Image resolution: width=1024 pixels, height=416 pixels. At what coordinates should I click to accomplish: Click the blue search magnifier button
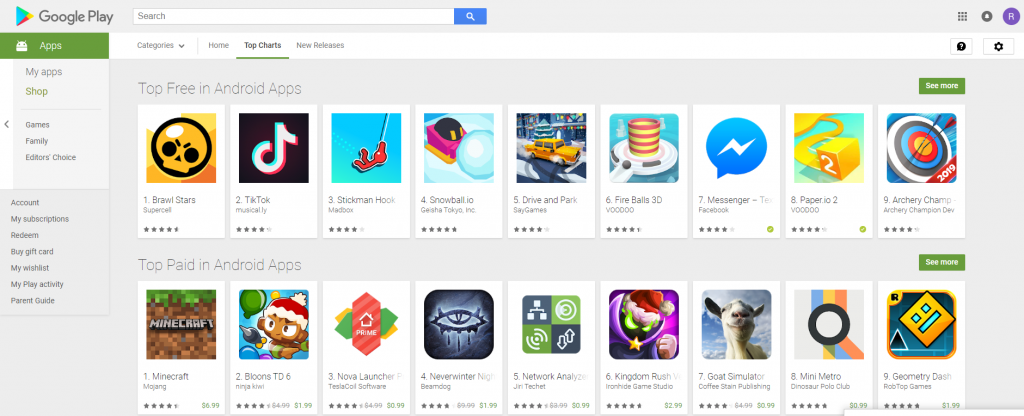coord(470,16)
